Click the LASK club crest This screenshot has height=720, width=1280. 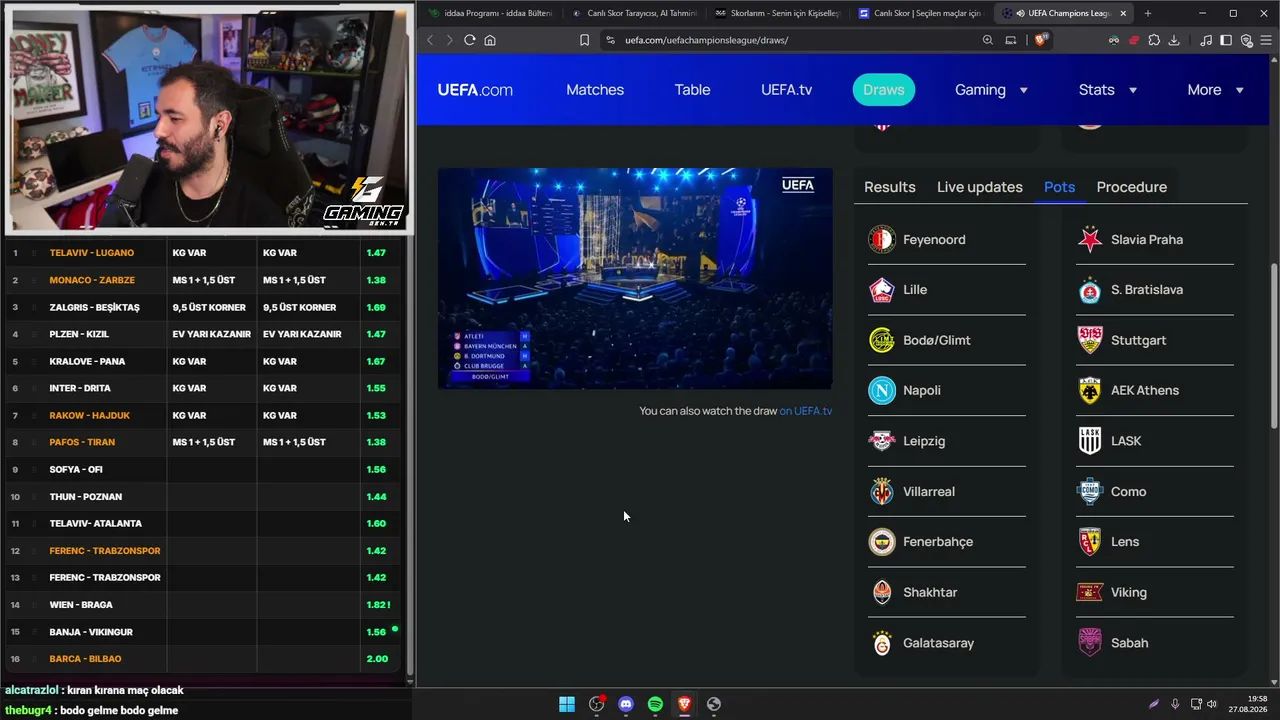[1090, 441]
